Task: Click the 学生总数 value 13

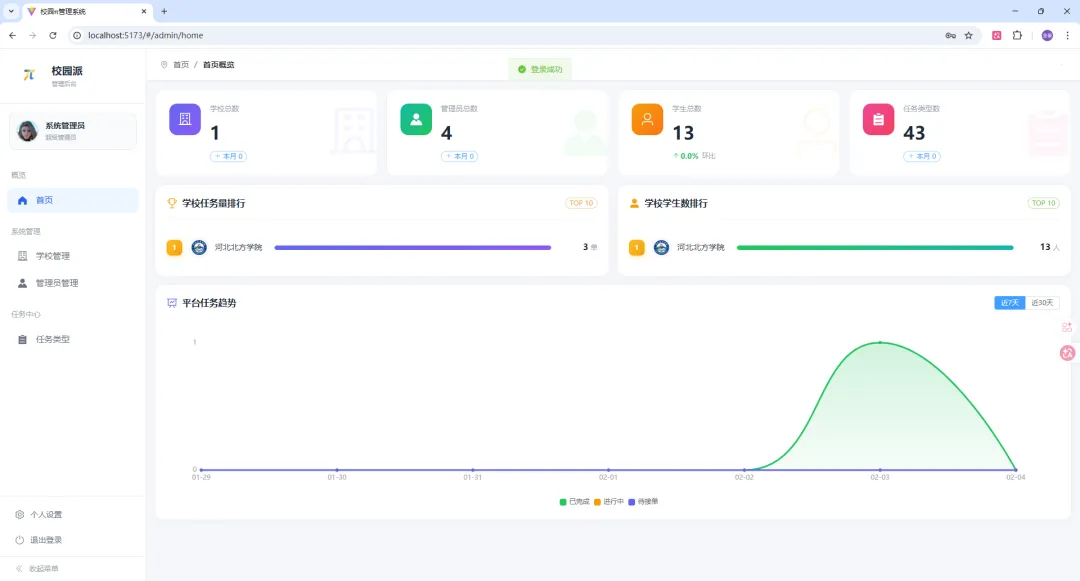Action: tap(683, 133)
